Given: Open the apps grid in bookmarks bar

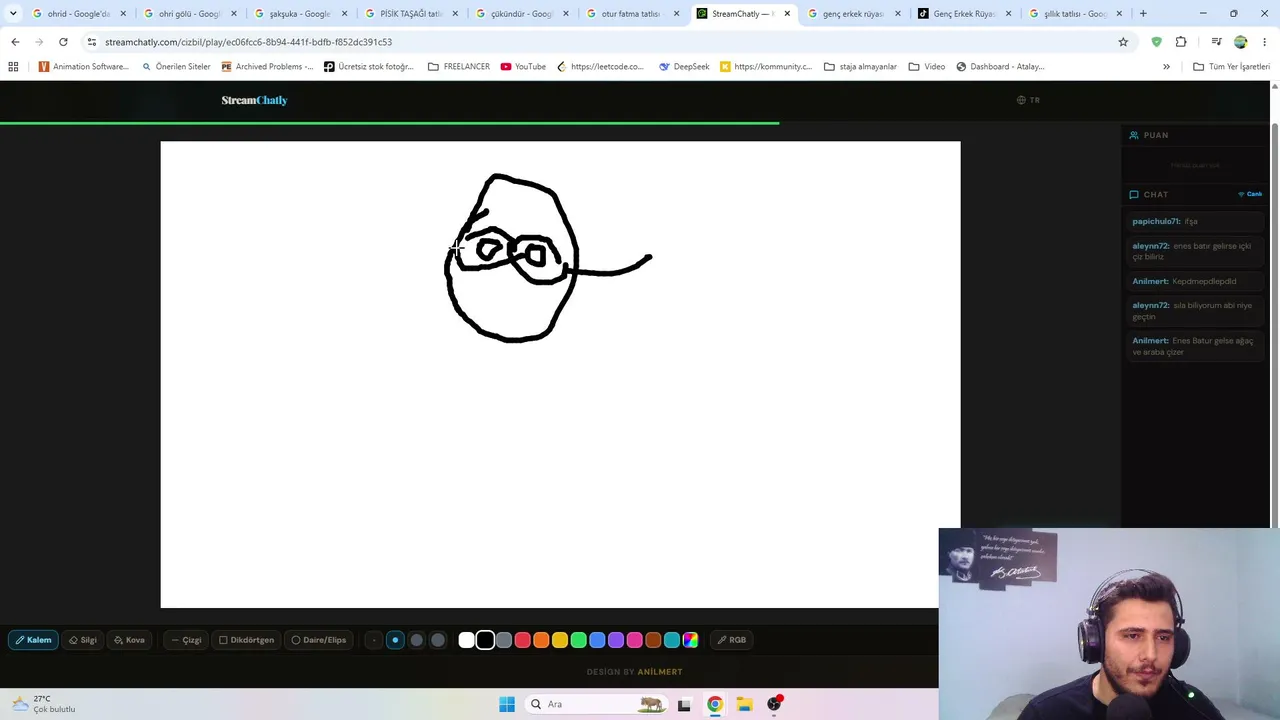Looking at the screenshot, I should pos(13,67).
